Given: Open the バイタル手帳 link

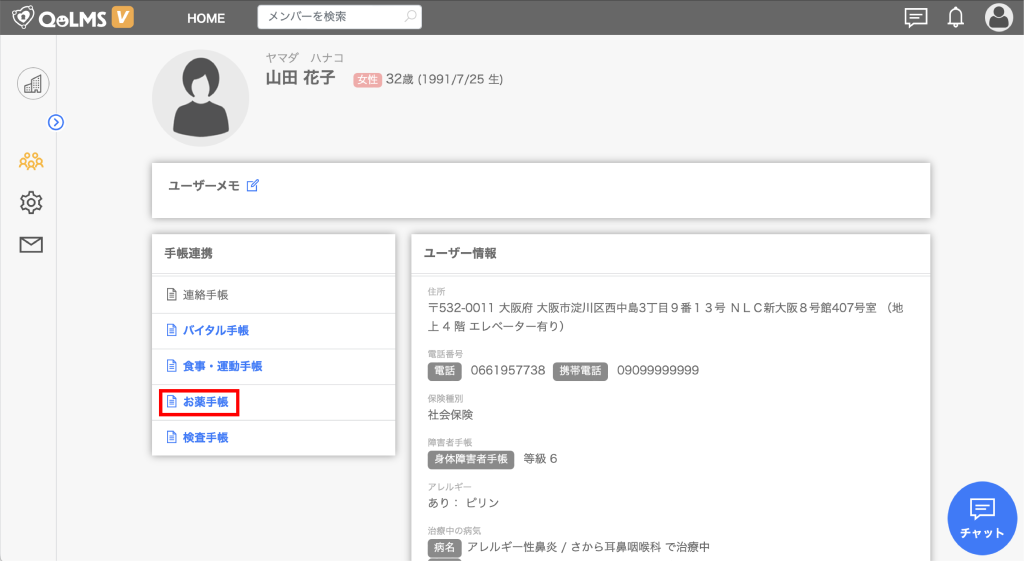Looking at the screenshot, I should click(215, 331).
